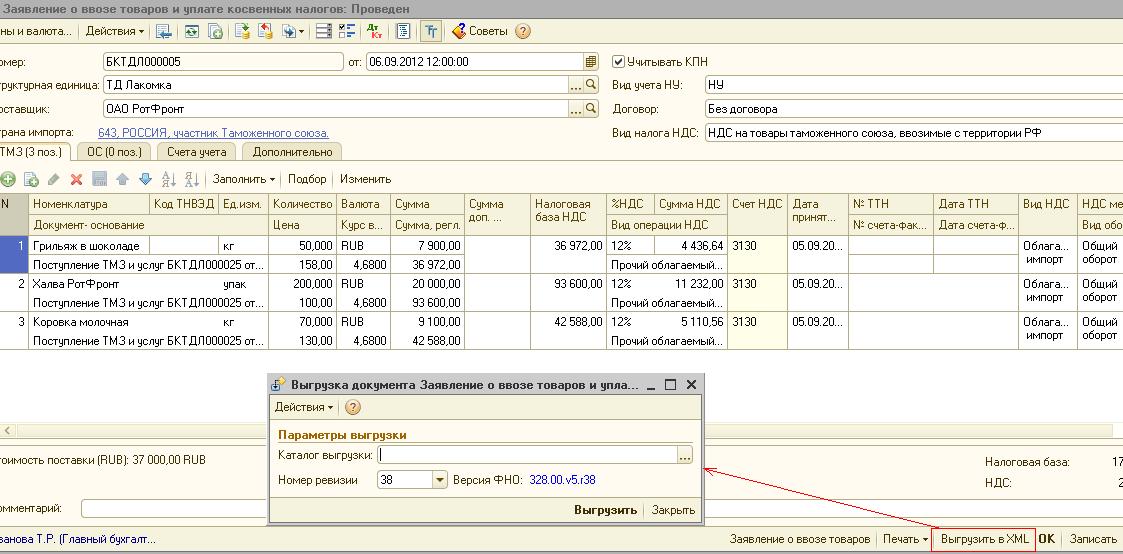The height and width of the screenshot is (554, 1123).
Task: Sort rows ascending in table toolbar
Action: point(168,179)
